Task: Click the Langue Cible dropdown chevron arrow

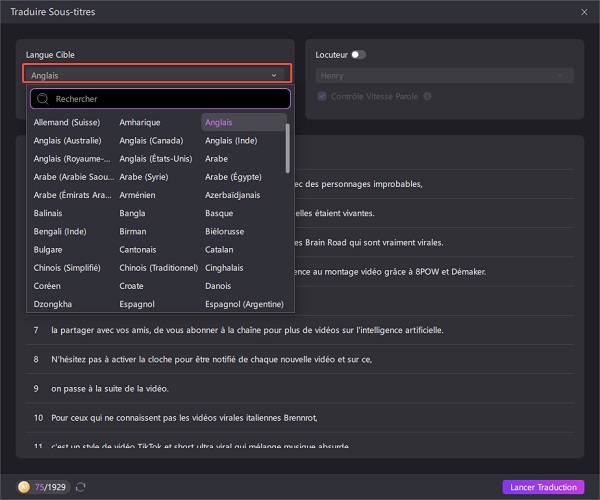Action: click(274, 74)
